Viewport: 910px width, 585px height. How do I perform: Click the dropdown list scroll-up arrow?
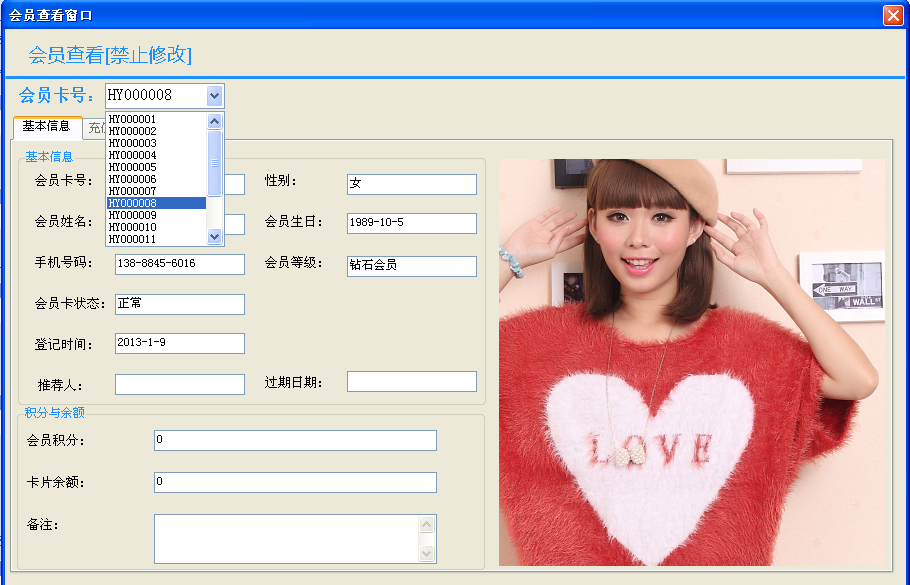(214, 121)
